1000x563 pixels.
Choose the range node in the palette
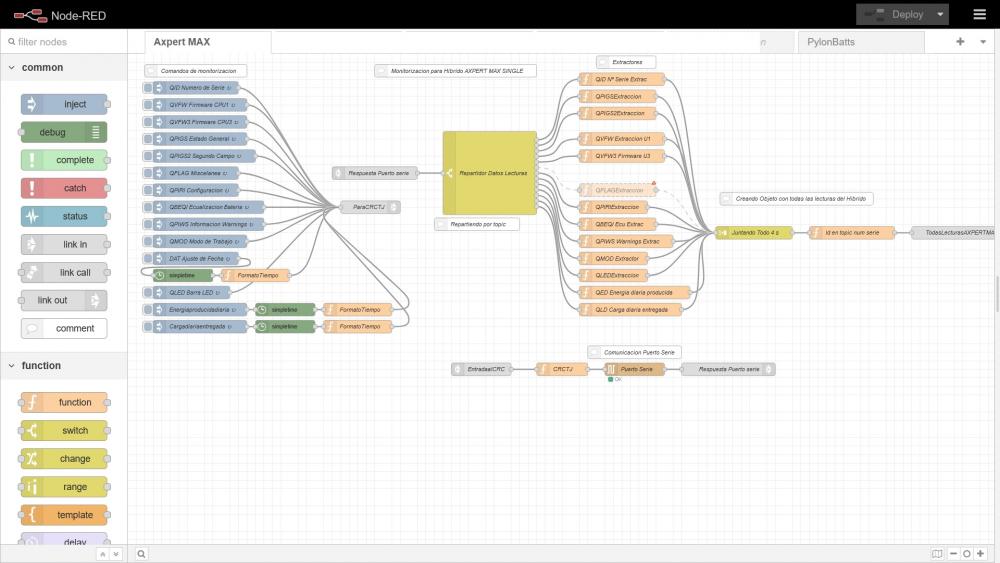(x=64, y=486)
